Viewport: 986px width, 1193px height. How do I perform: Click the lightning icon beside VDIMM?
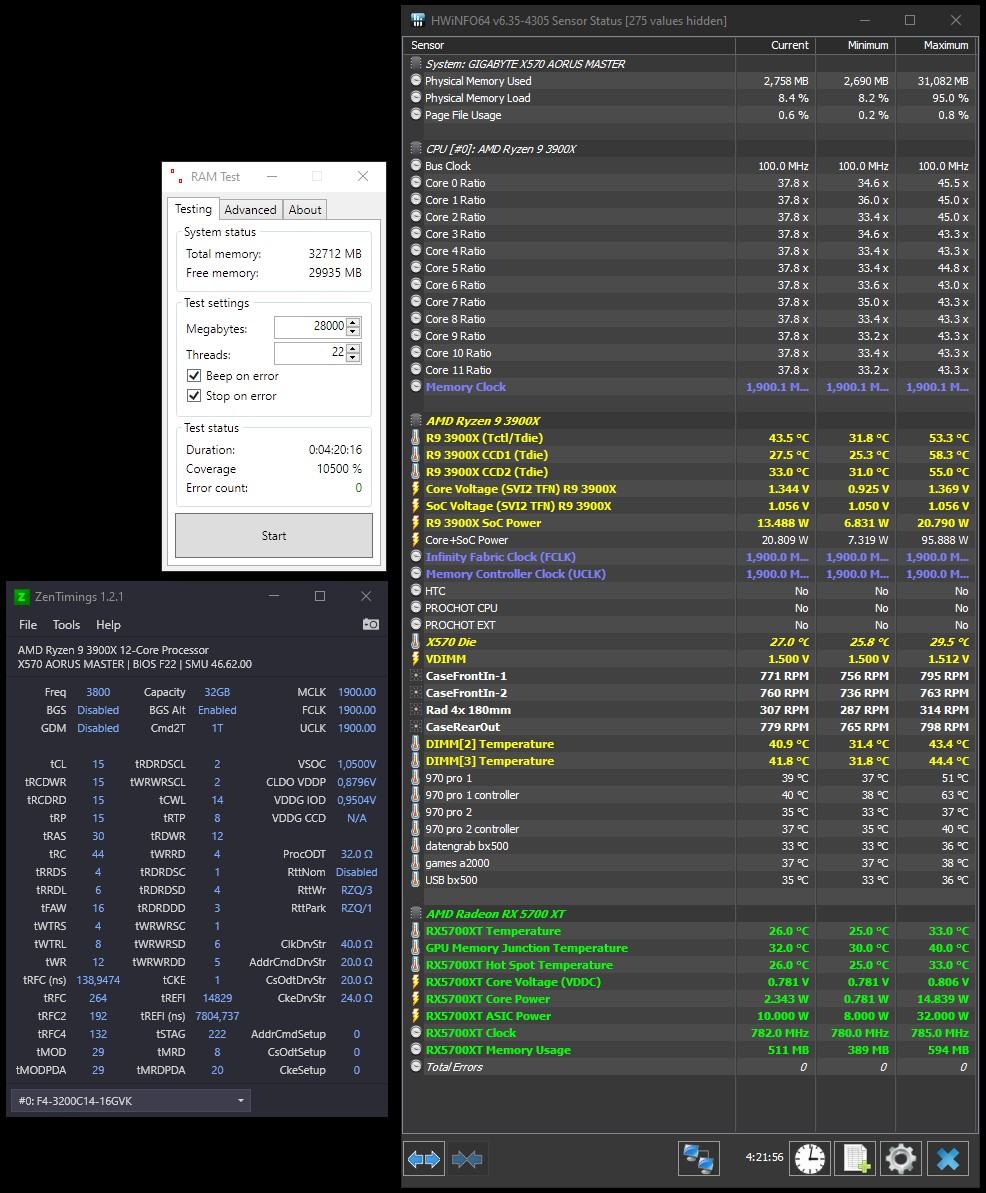pyautogui.click(x=415, y=659)
